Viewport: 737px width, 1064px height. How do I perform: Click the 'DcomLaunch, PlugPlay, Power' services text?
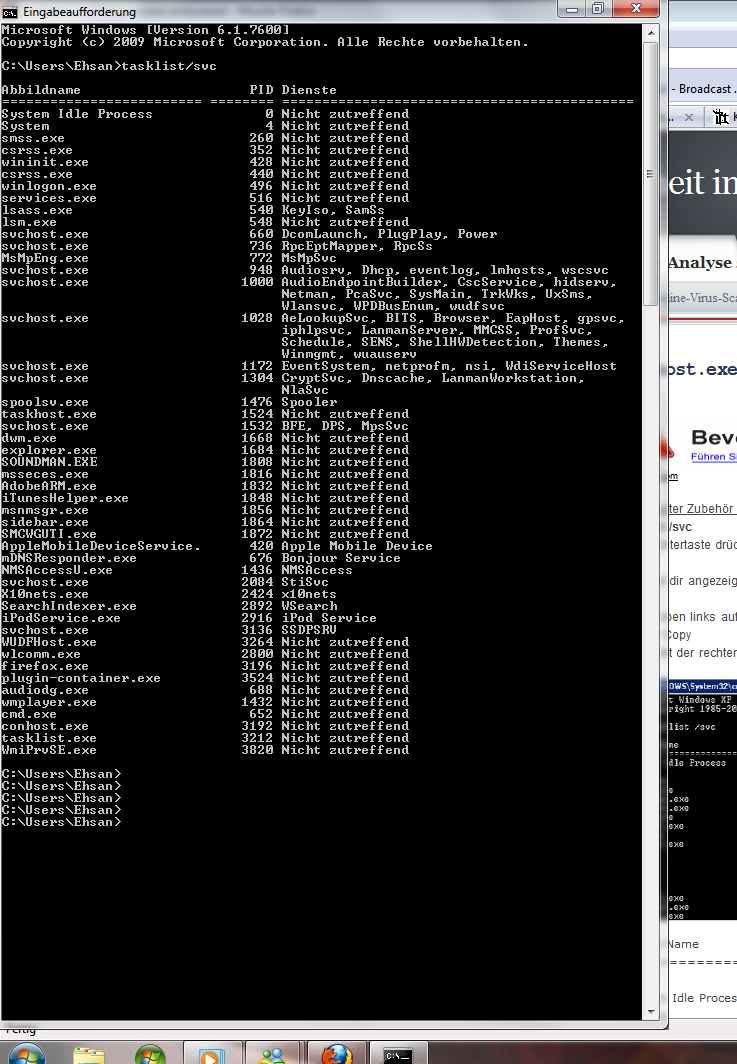click(389, 234)
